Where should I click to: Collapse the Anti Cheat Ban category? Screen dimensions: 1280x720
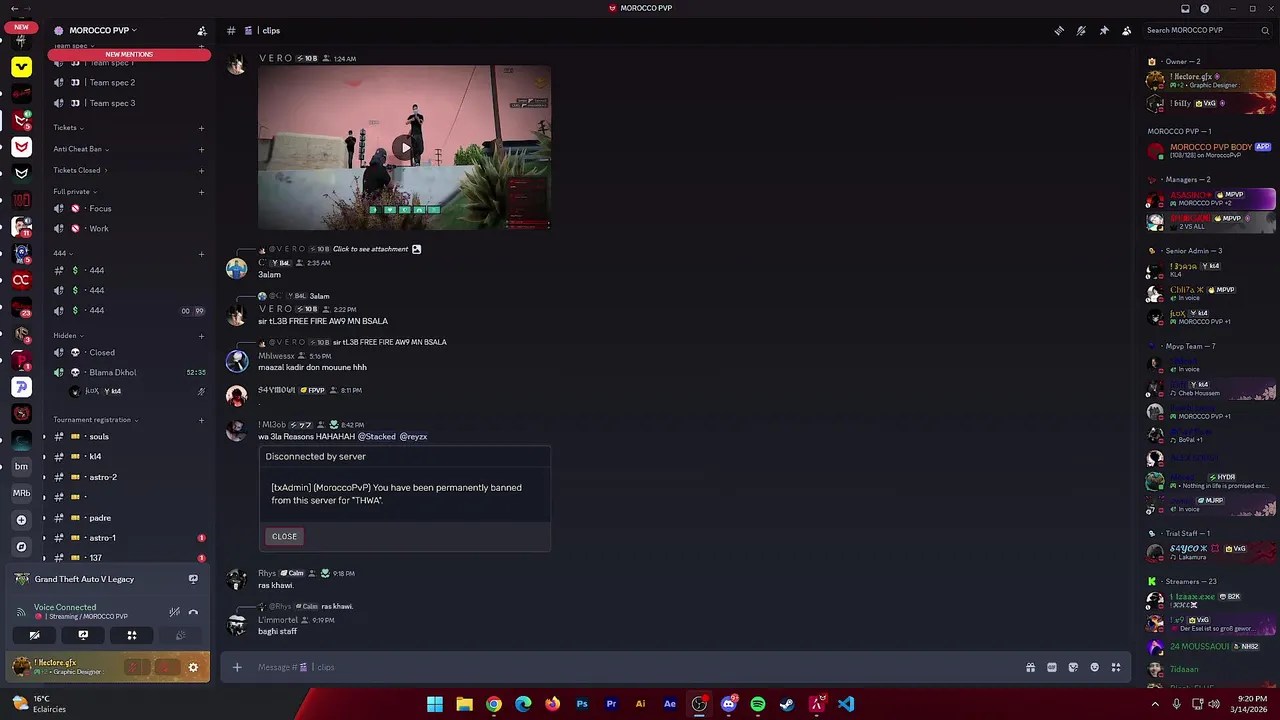81,149
